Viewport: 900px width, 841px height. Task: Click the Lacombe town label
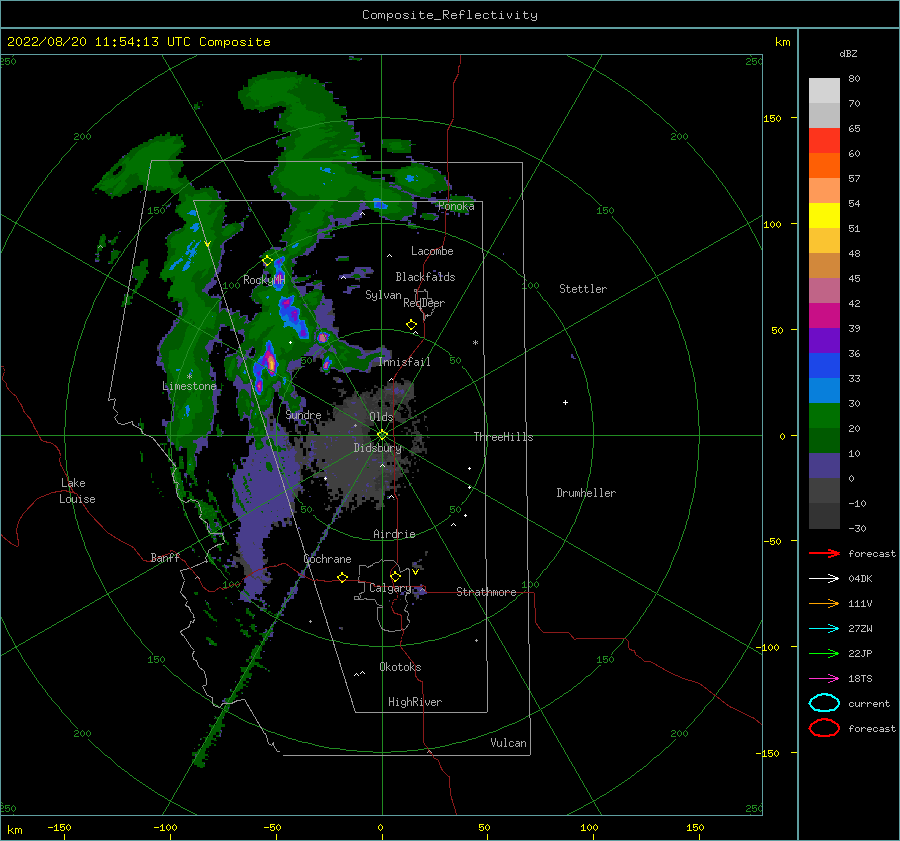tap(432, 251)
